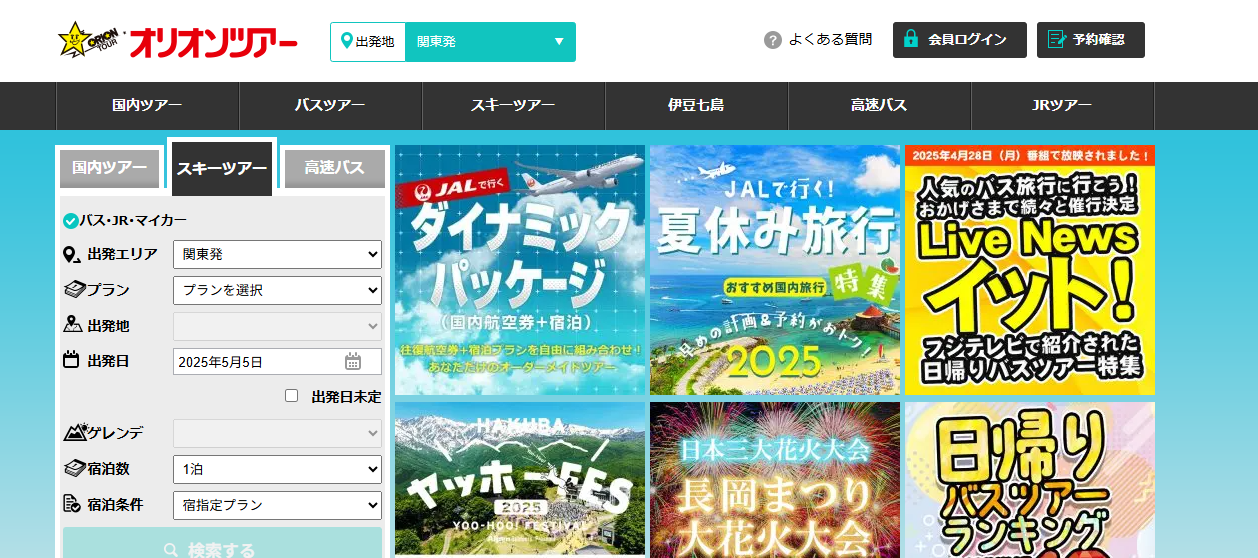Click the Orion Tour star logo
Screen dimensions: 1258x558
[x=76, y=40]
